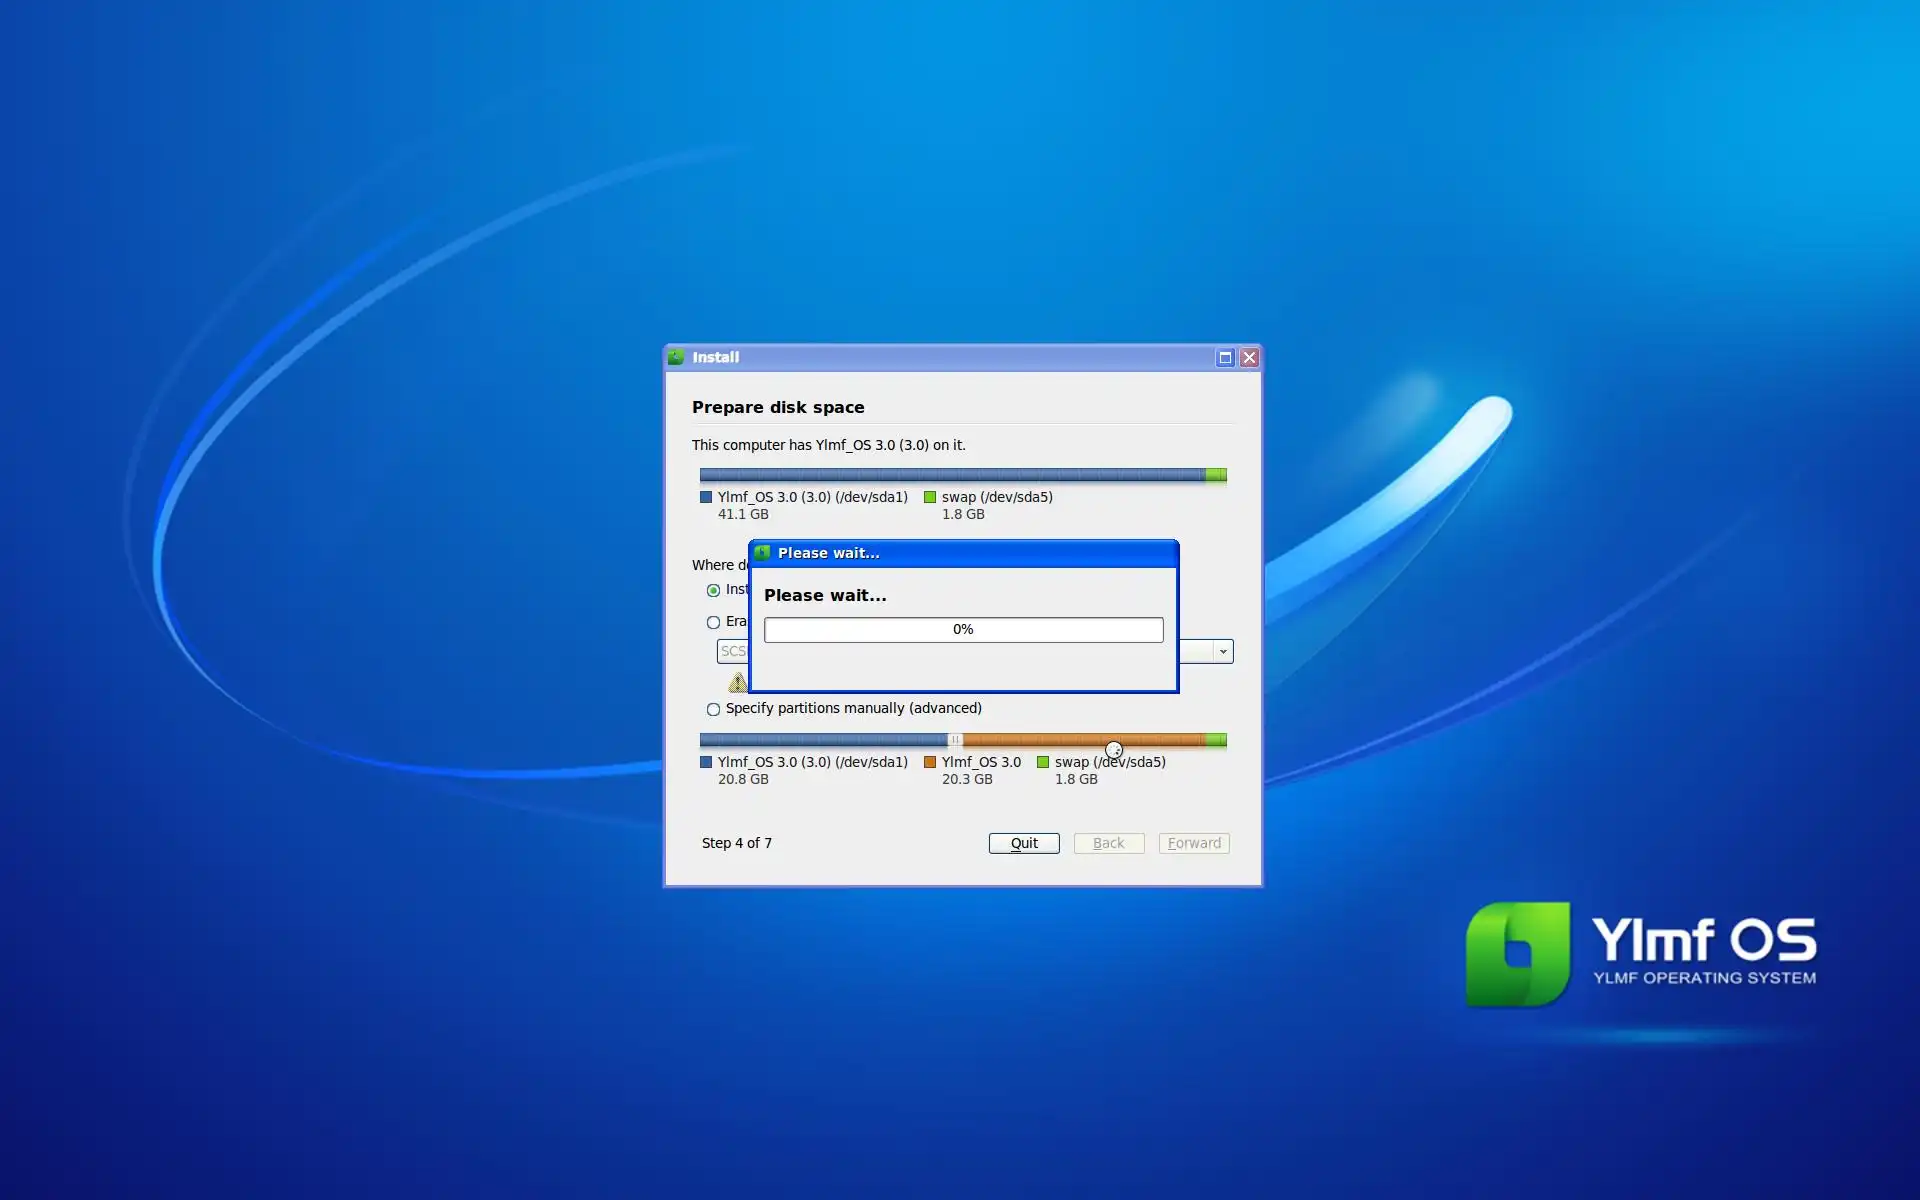Maximize the Install window
Viewport: 1920px width, 1200px height.
(1225, 357)
